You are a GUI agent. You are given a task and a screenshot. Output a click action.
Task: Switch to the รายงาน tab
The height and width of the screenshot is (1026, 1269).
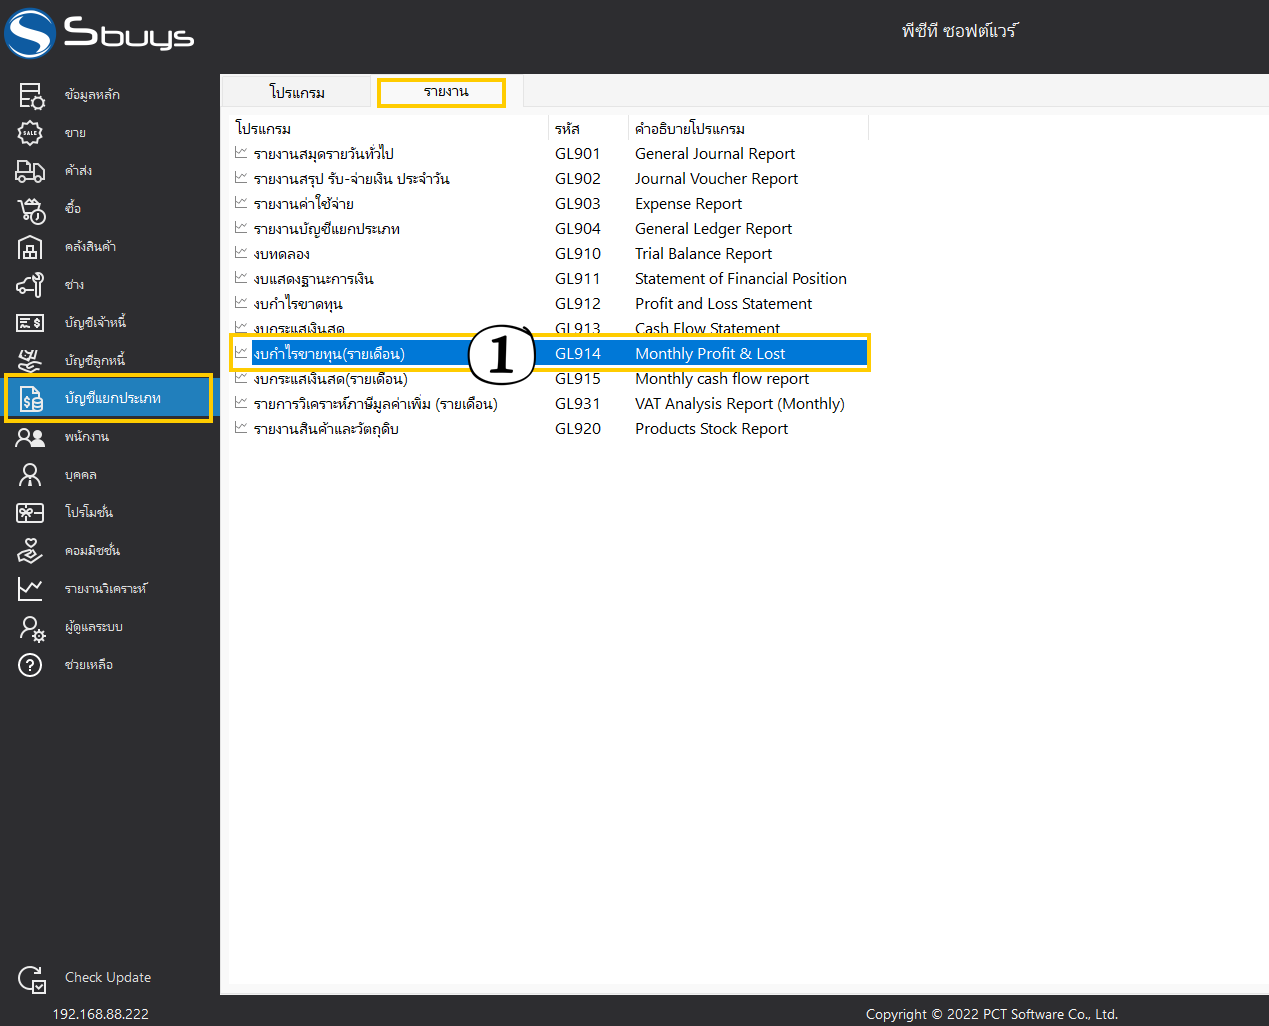point(441,92)
